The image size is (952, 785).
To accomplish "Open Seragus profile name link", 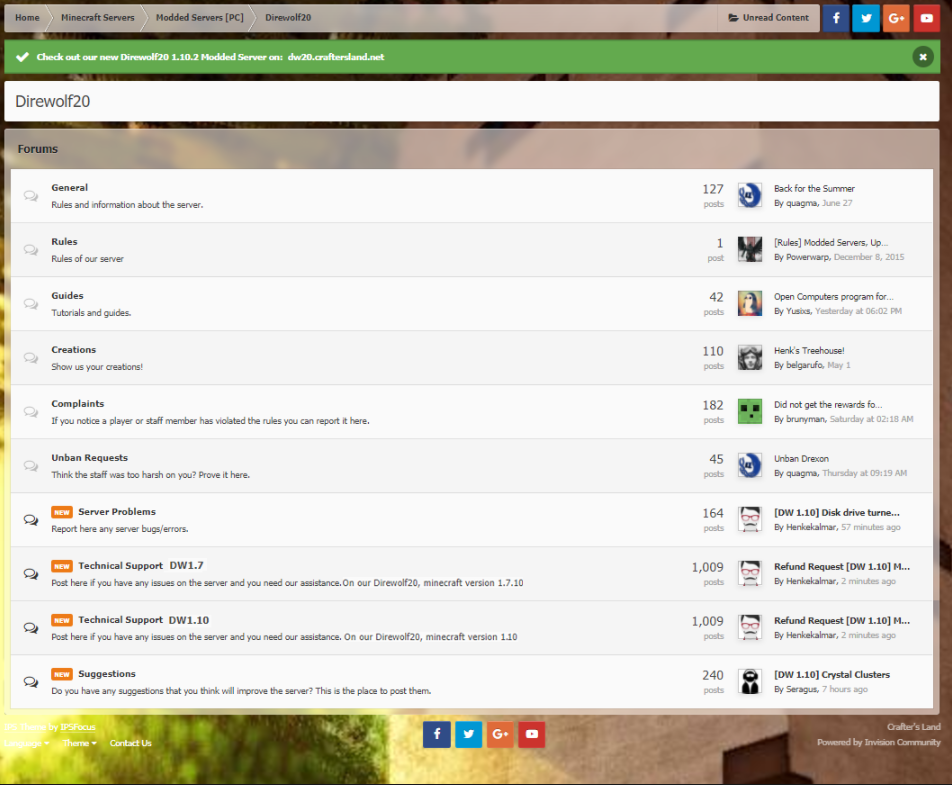I will 802,689.
